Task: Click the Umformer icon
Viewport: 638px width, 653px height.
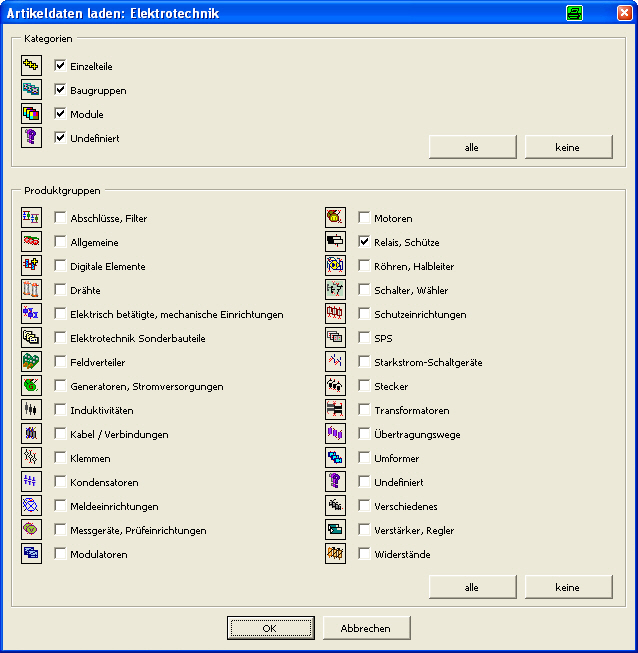Action: click(335, 458)
